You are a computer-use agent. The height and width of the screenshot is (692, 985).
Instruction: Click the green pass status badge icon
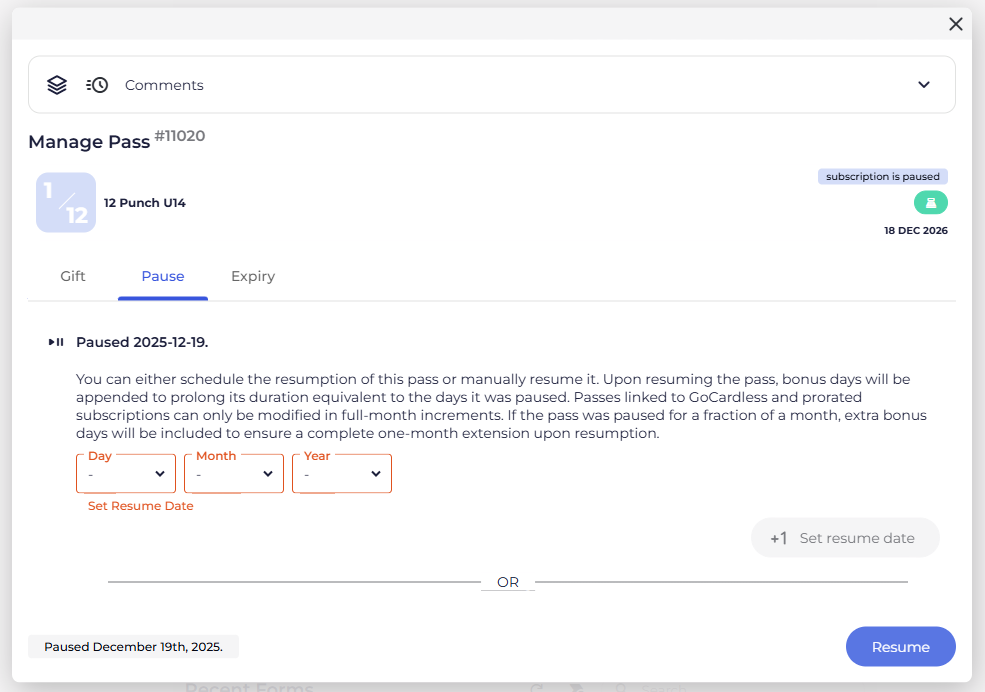click(x=930, y=203)
